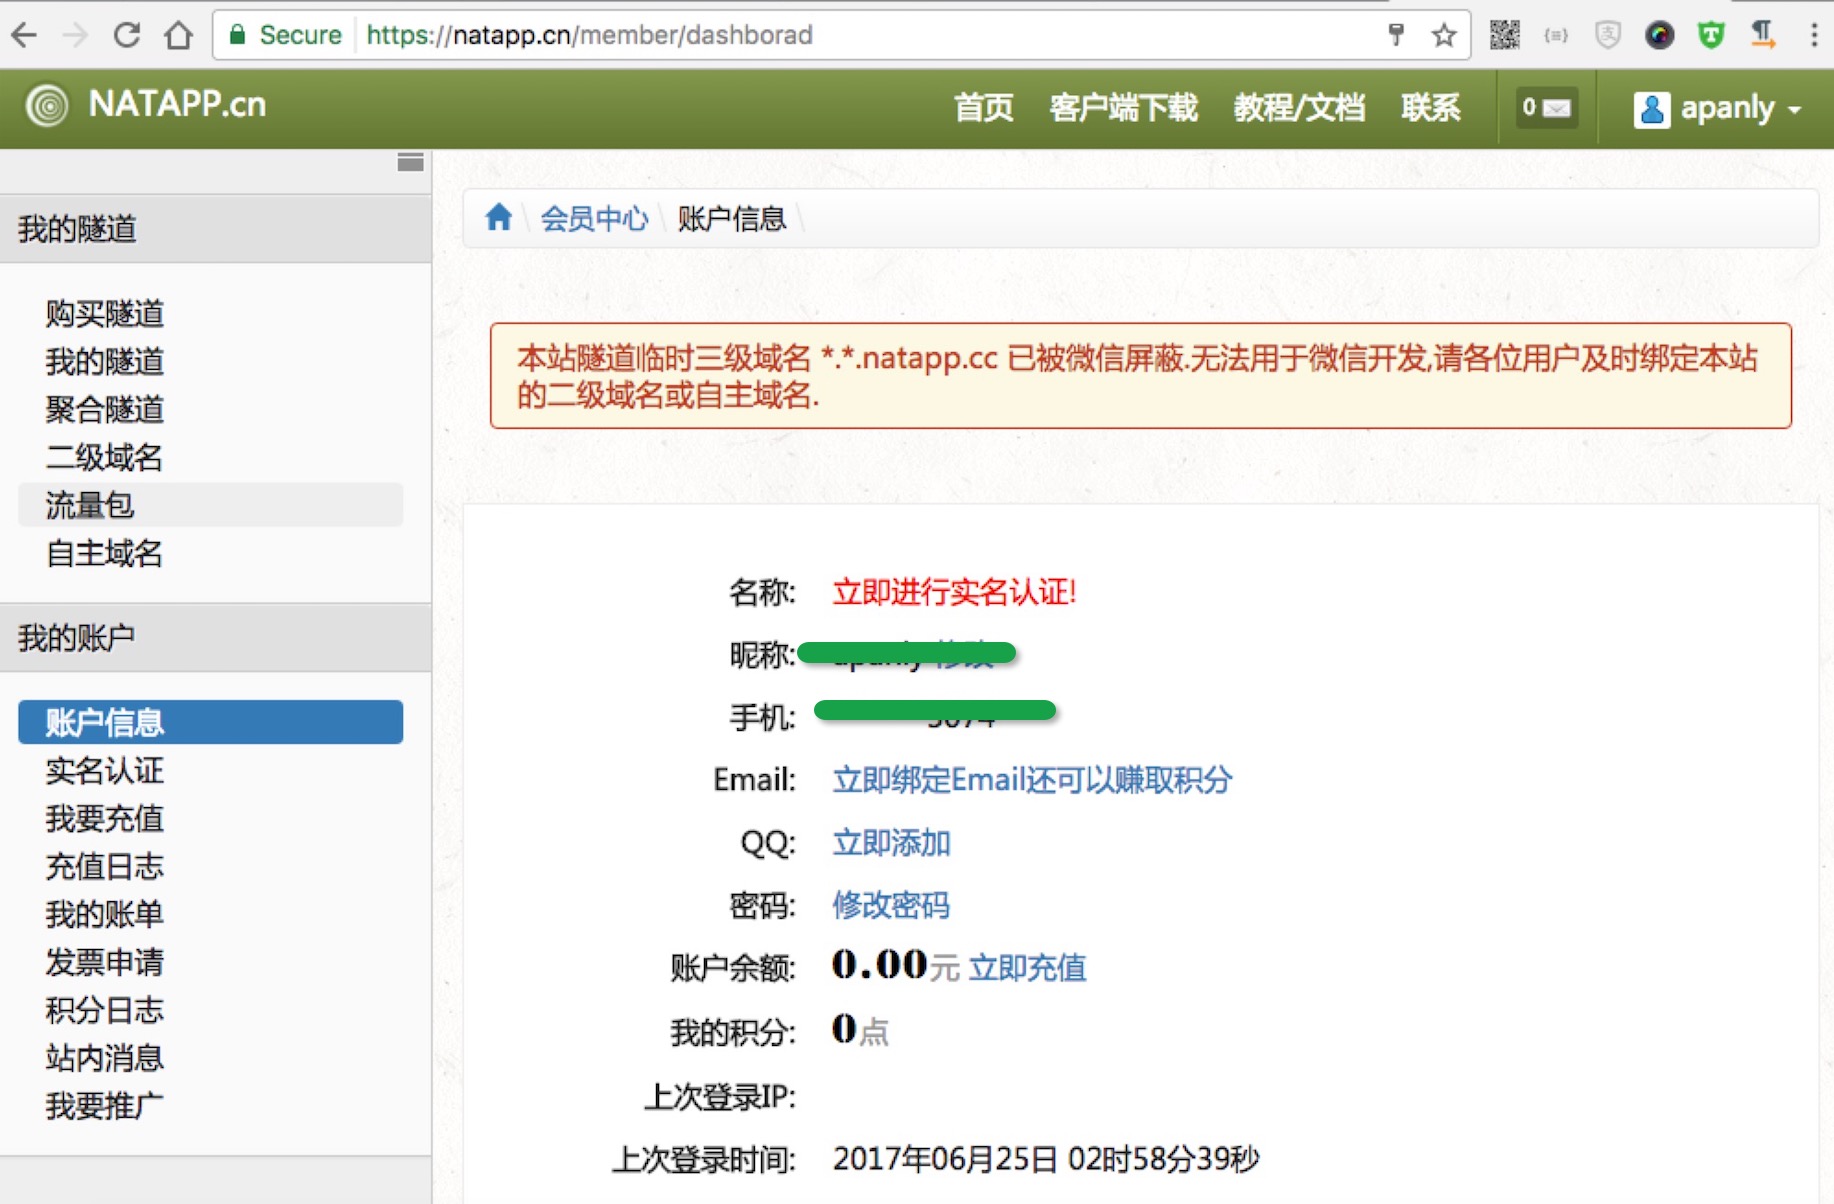Open 教程/文档 in the navigation

[1299, 107]
